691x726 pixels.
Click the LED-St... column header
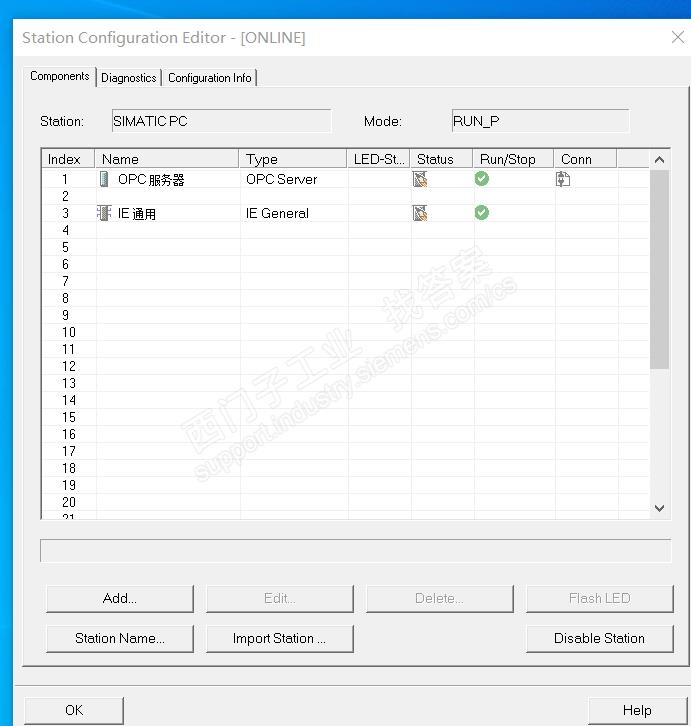tap(378, 159)
